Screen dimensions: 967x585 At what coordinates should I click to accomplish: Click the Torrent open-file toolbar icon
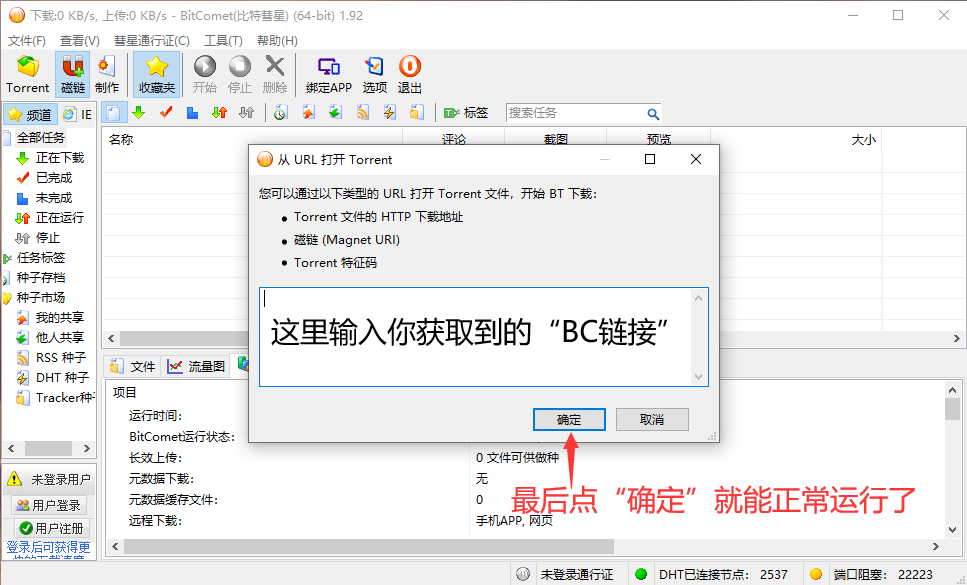click(x=27, y=74)
